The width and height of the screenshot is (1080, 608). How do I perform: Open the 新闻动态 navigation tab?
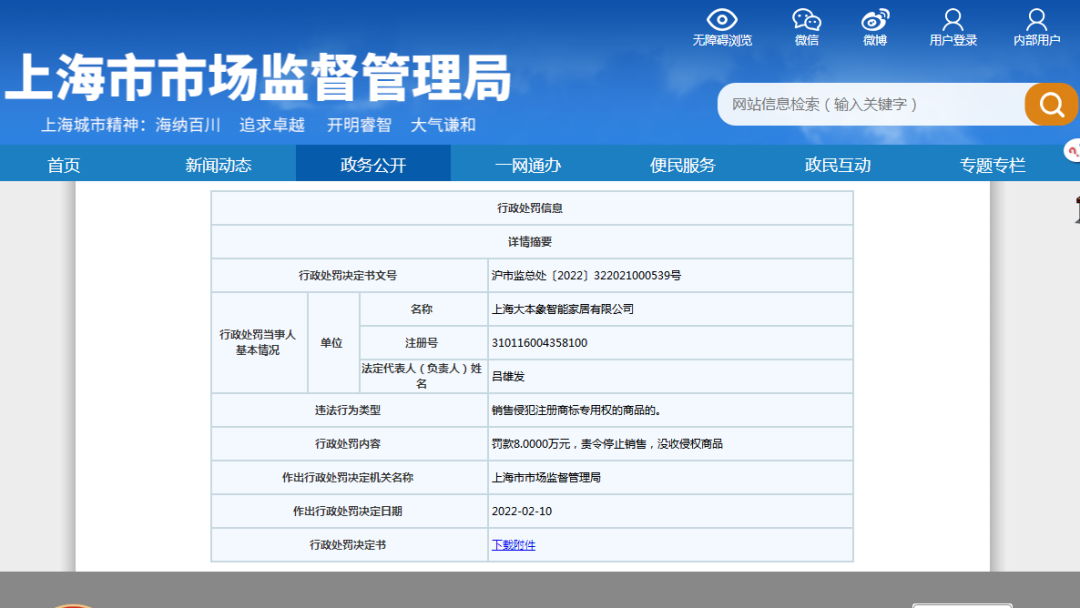(218, 165)
